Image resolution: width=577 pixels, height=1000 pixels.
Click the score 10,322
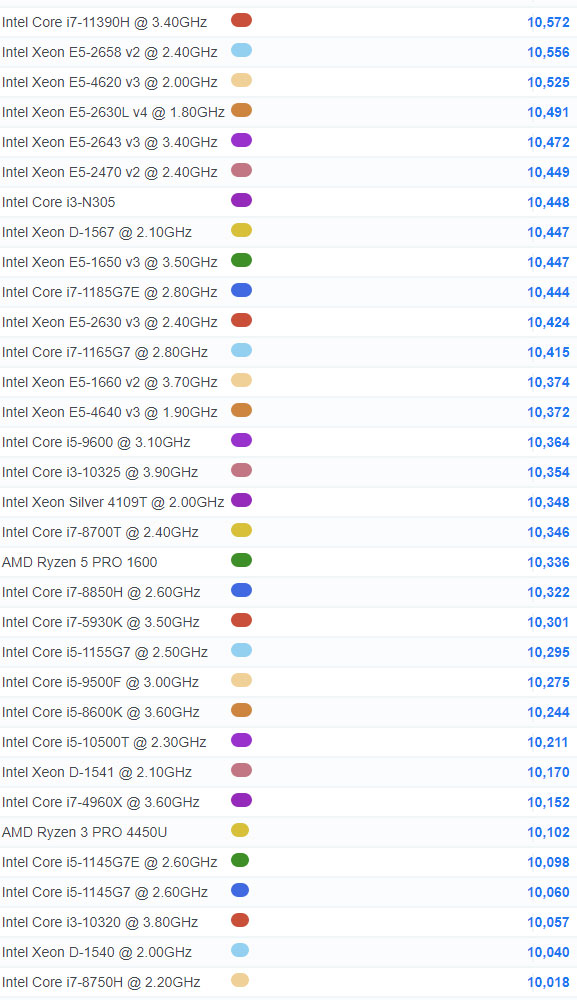(548, 592)
